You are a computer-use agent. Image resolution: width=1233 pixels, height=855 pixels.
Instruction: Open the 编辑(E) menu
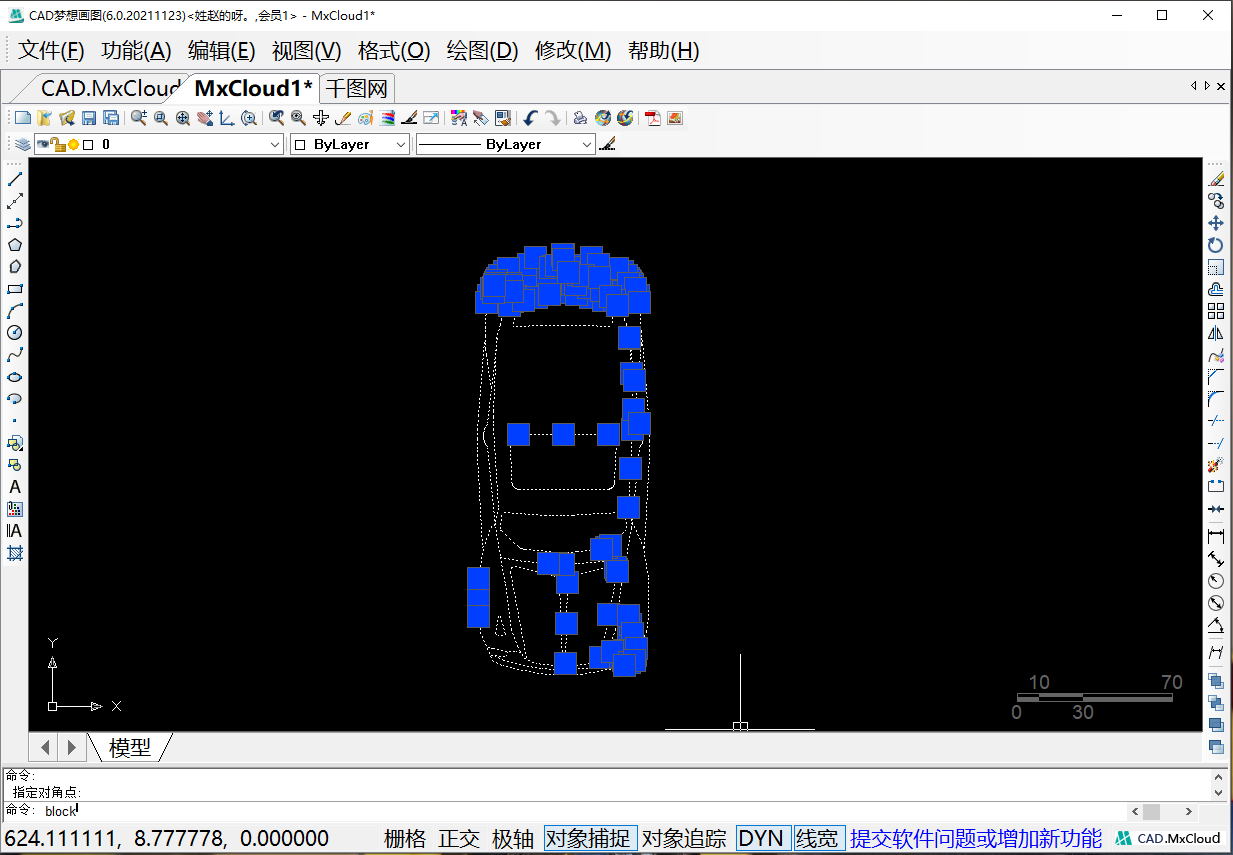222,51
